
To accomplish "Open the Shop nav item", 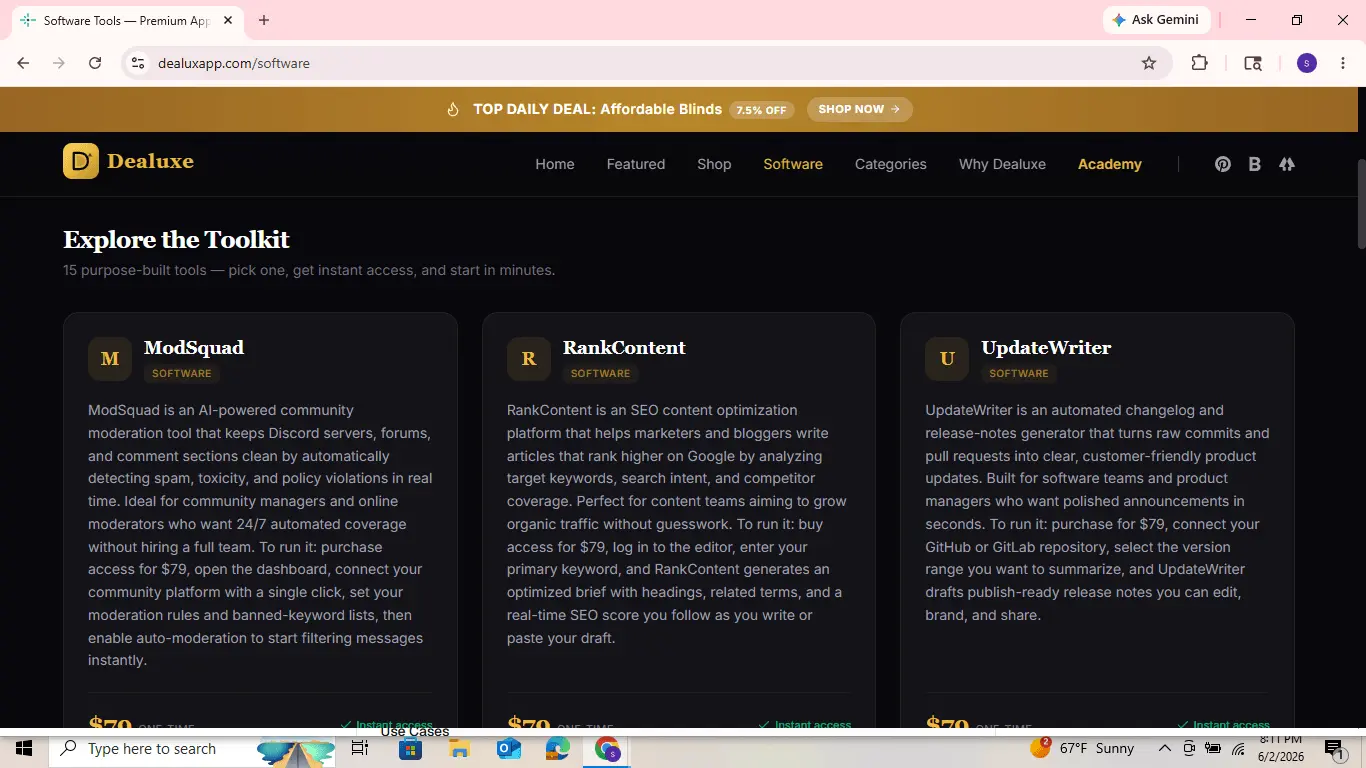I will (714, 164).
